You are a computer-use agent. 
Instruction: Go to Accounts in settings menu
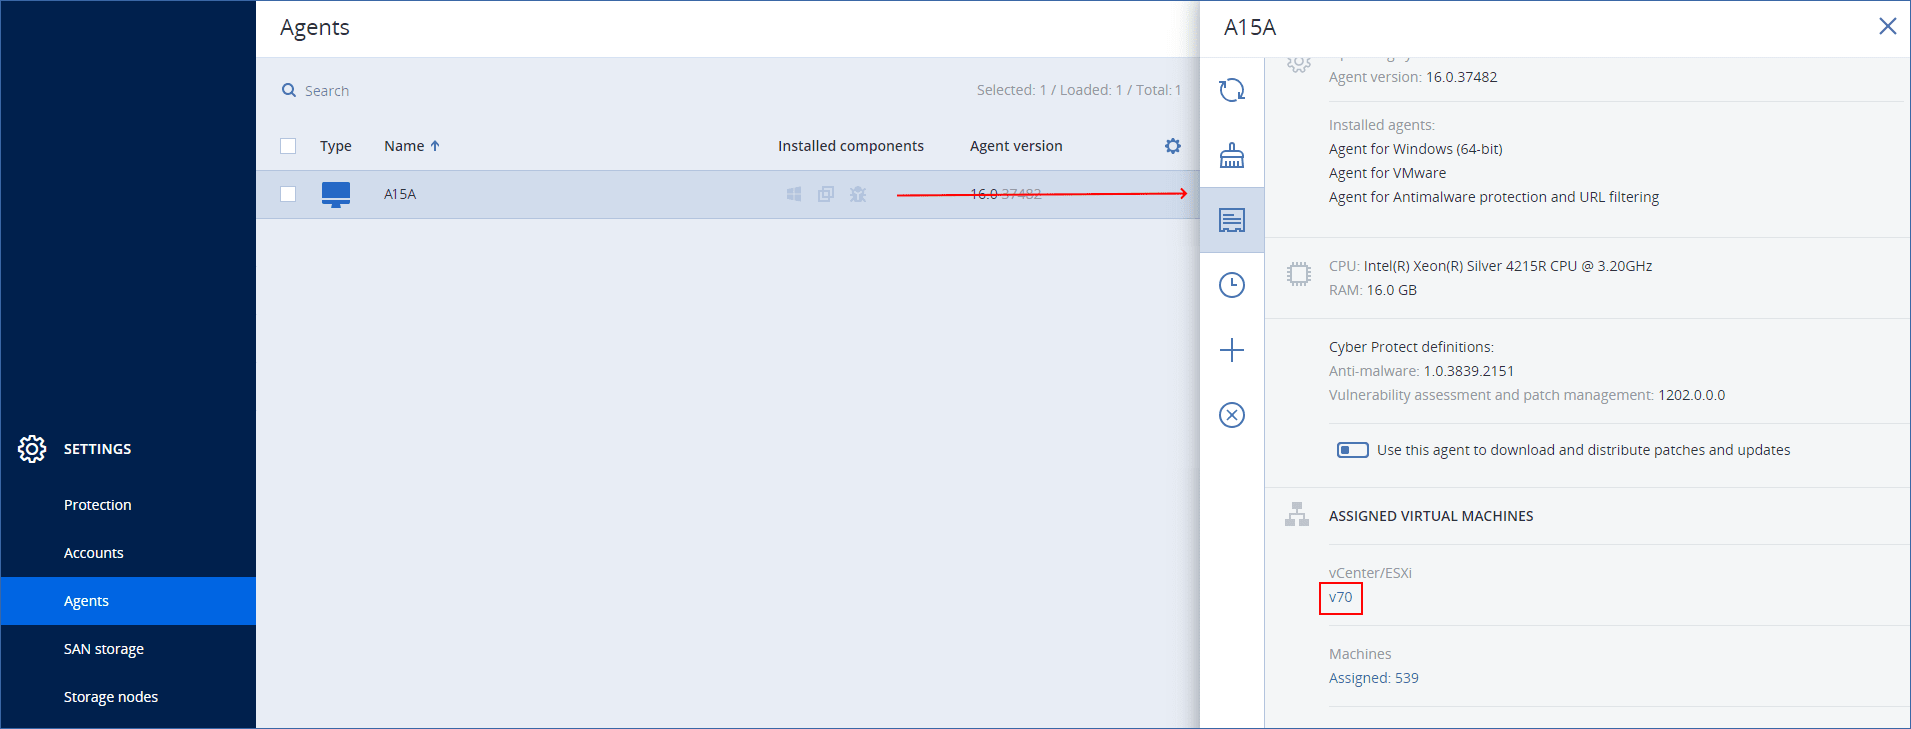94,553
